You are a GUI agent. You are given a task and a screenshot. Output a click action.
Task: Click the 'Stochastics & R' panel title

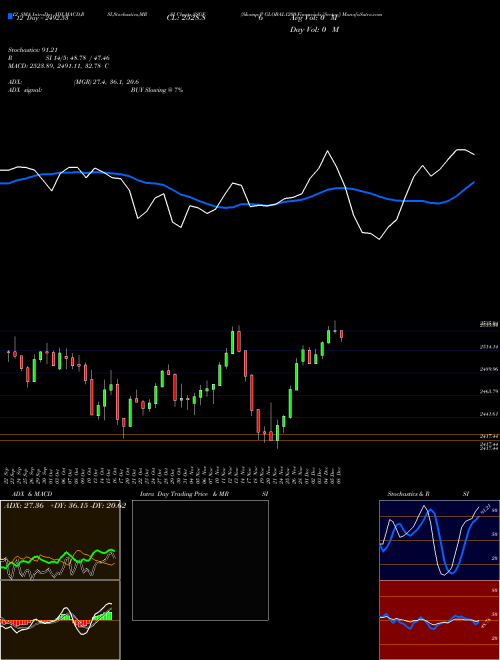(x=409, y=494)
